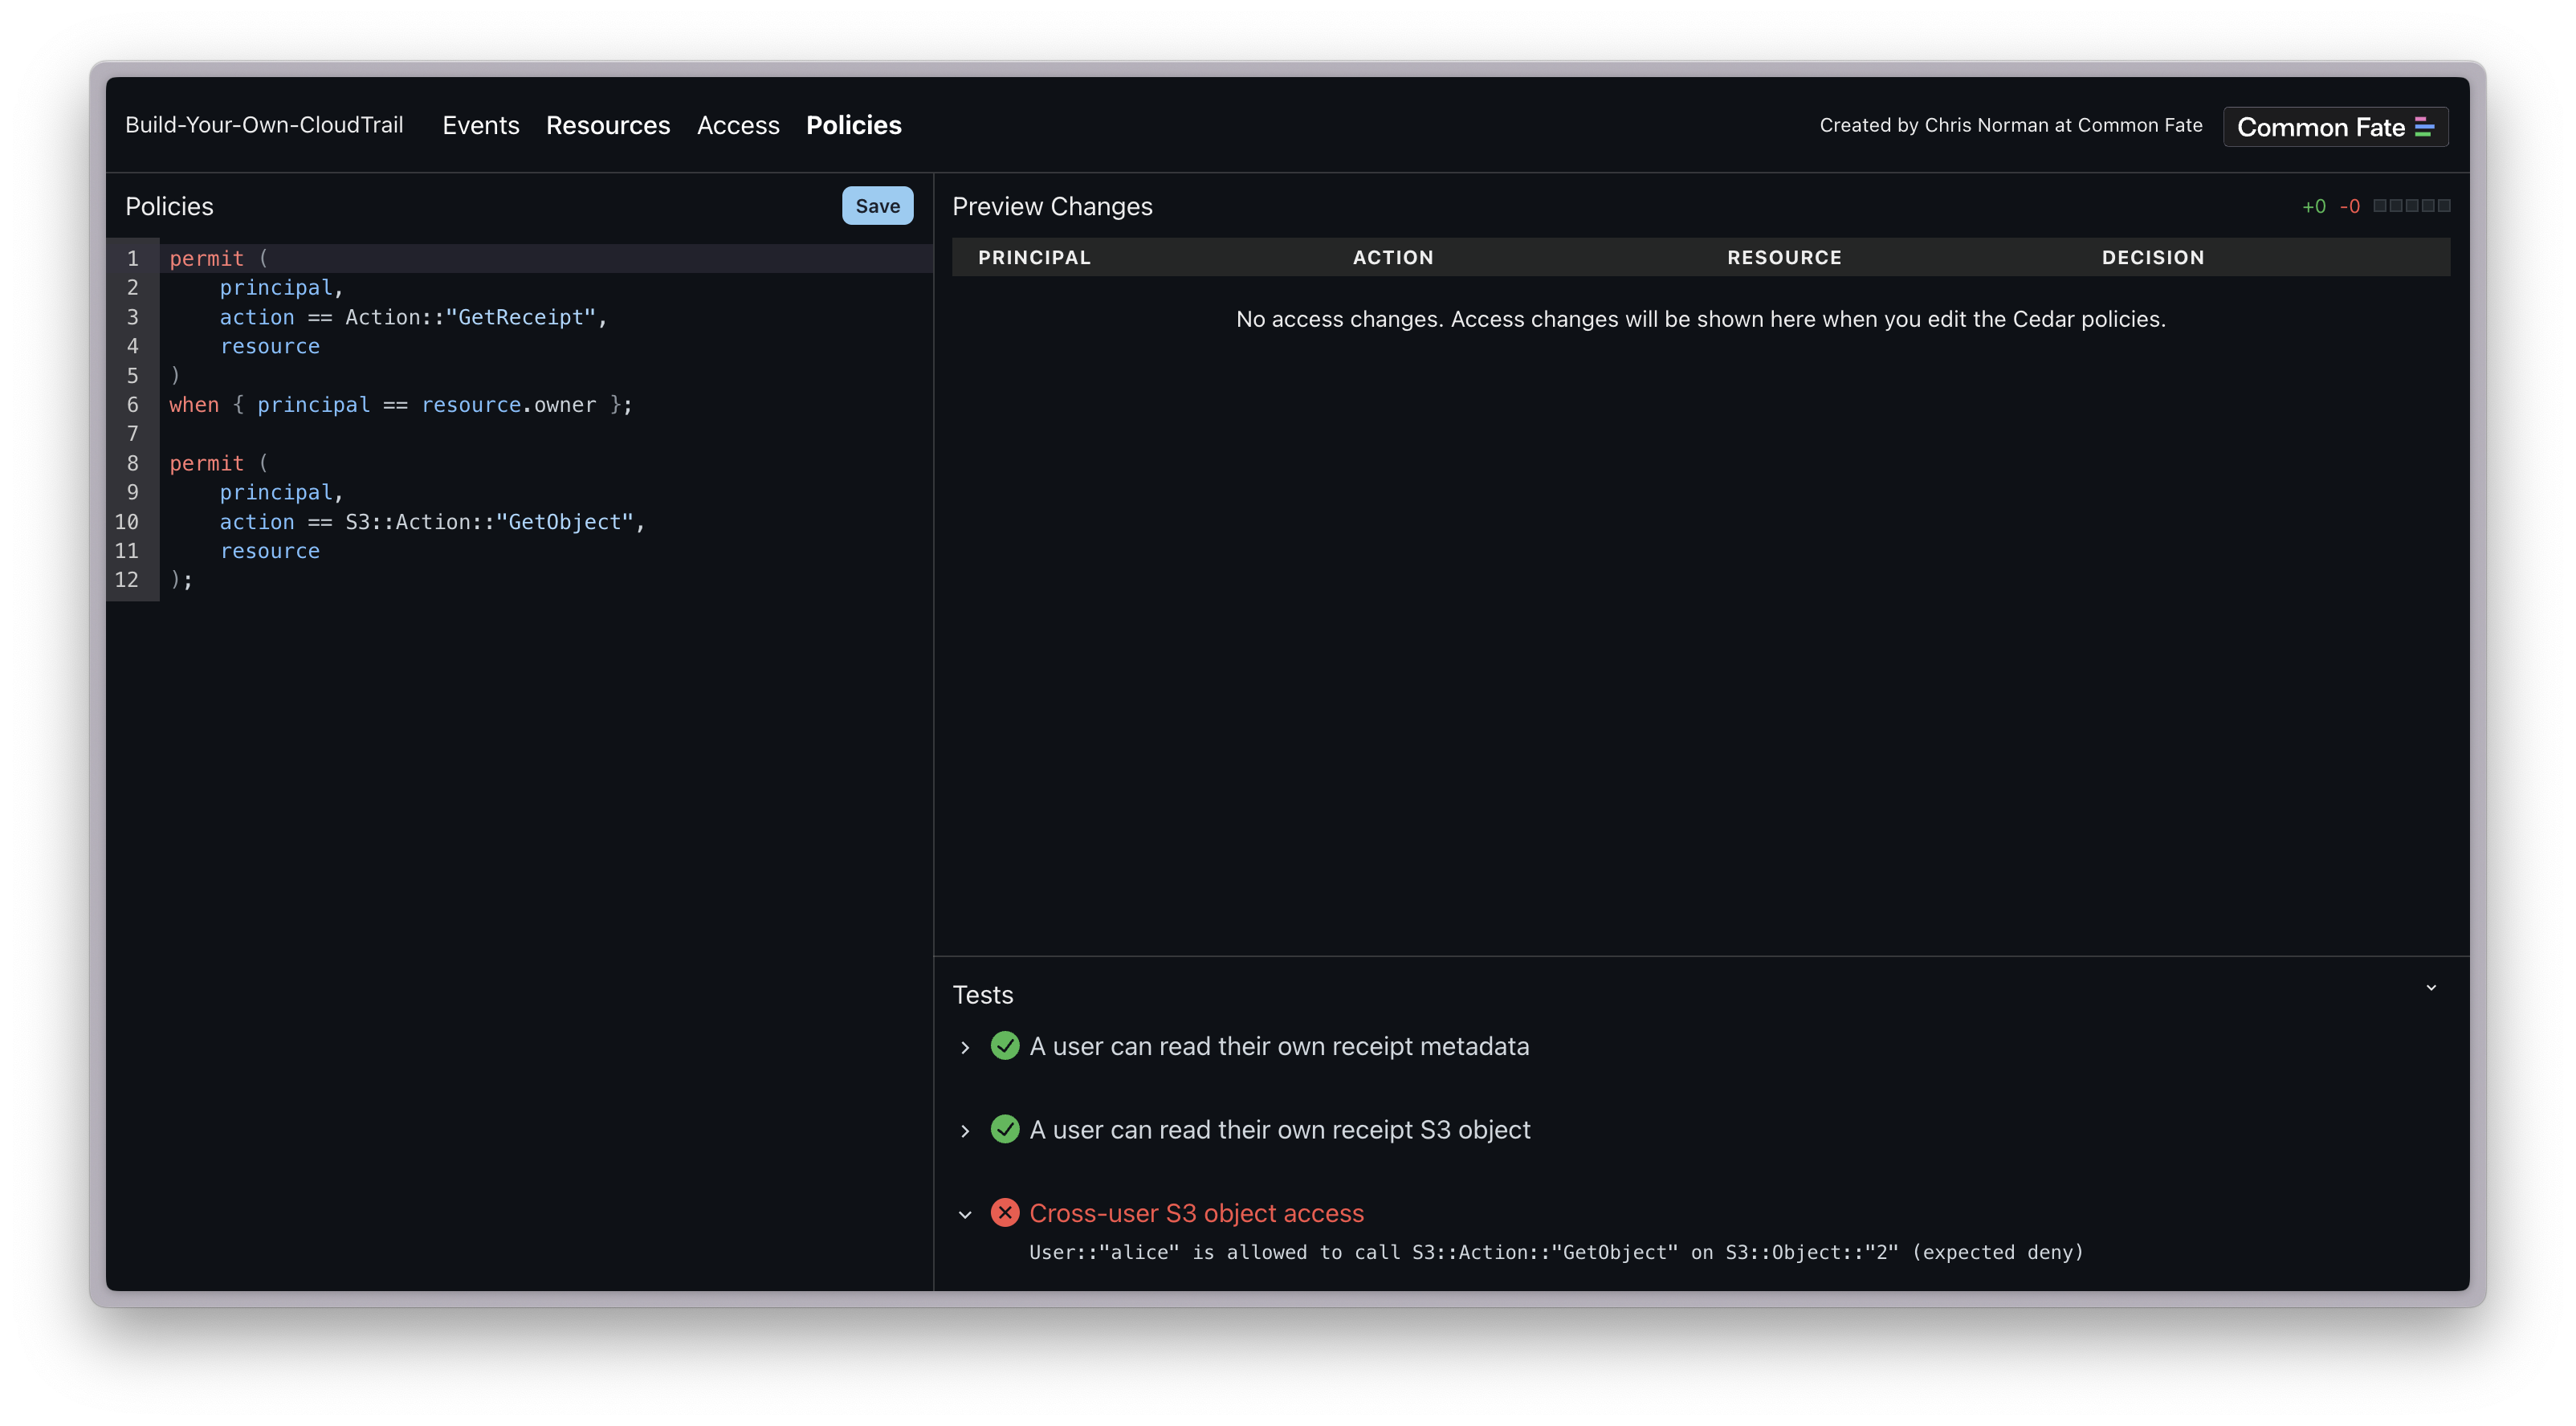Screen dimensions: 2576x1426
Task: Click the Access navigation icon
Action: (x=737, y=124)
